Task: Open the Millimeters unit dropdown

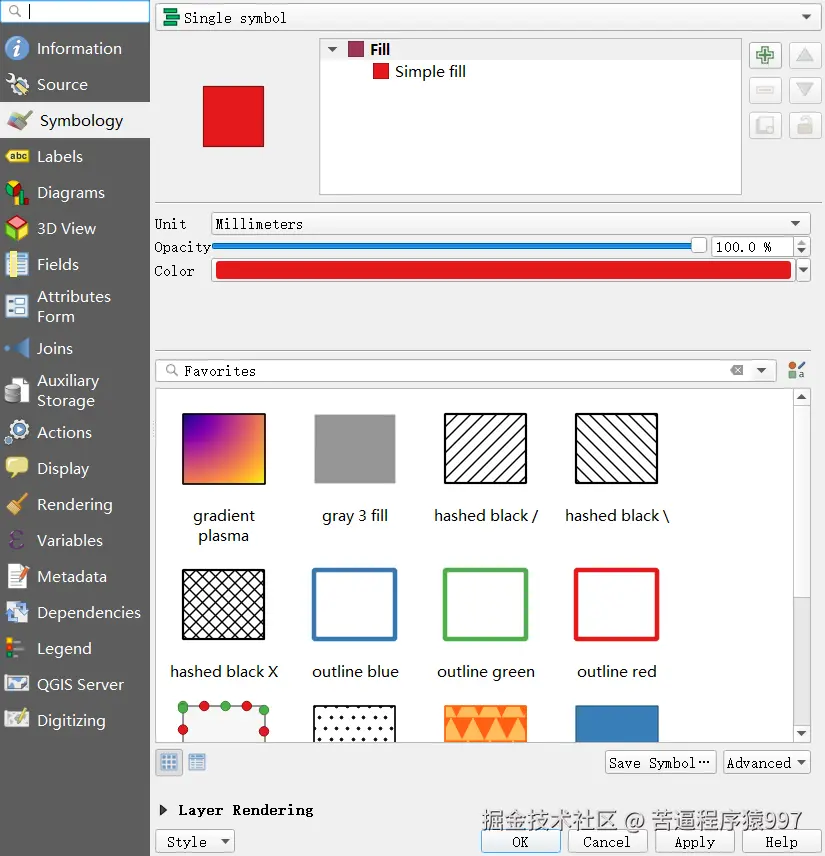Action: click(511, 224)
